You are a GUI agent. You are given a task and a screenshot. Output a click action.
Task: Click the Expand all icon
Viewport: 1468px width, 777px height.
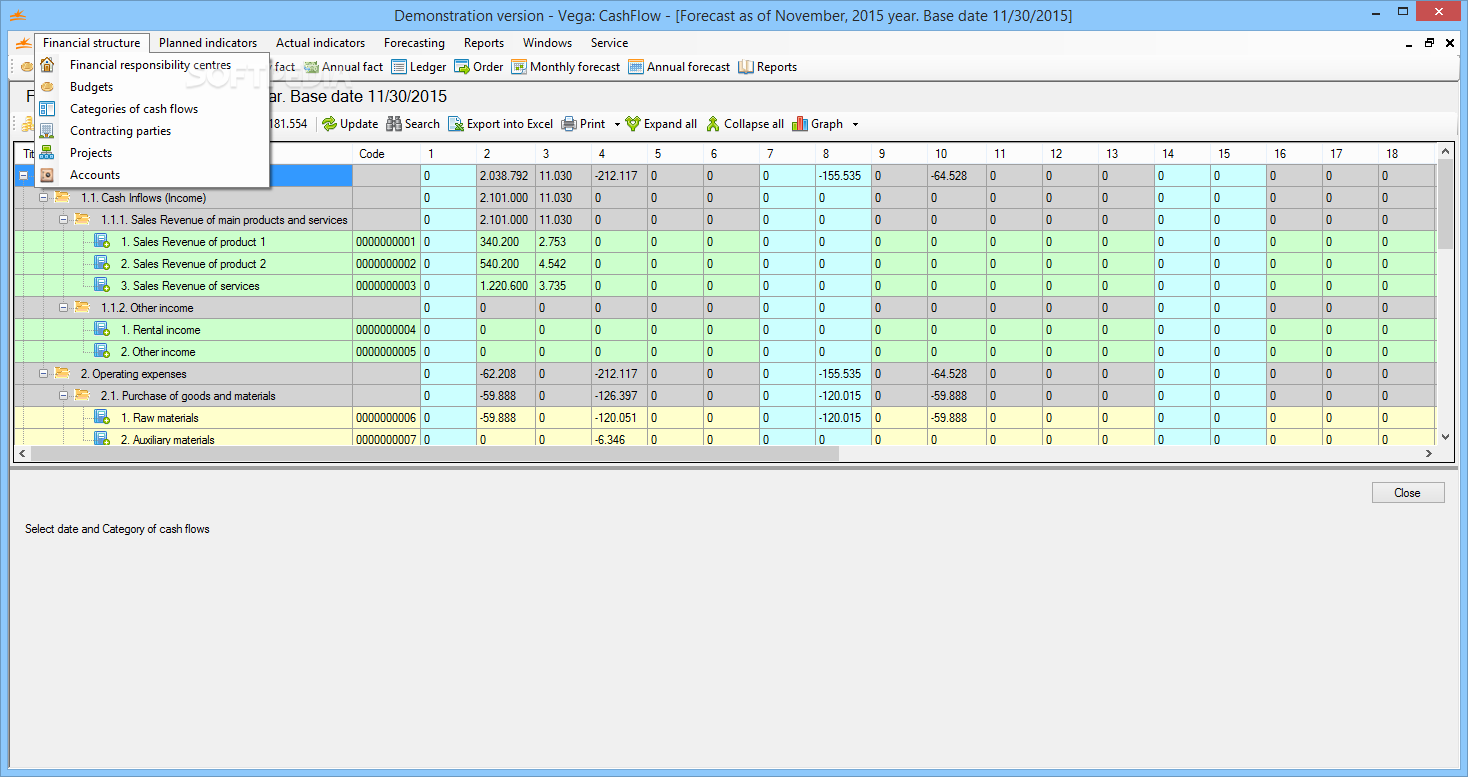[x=633, y=124]
